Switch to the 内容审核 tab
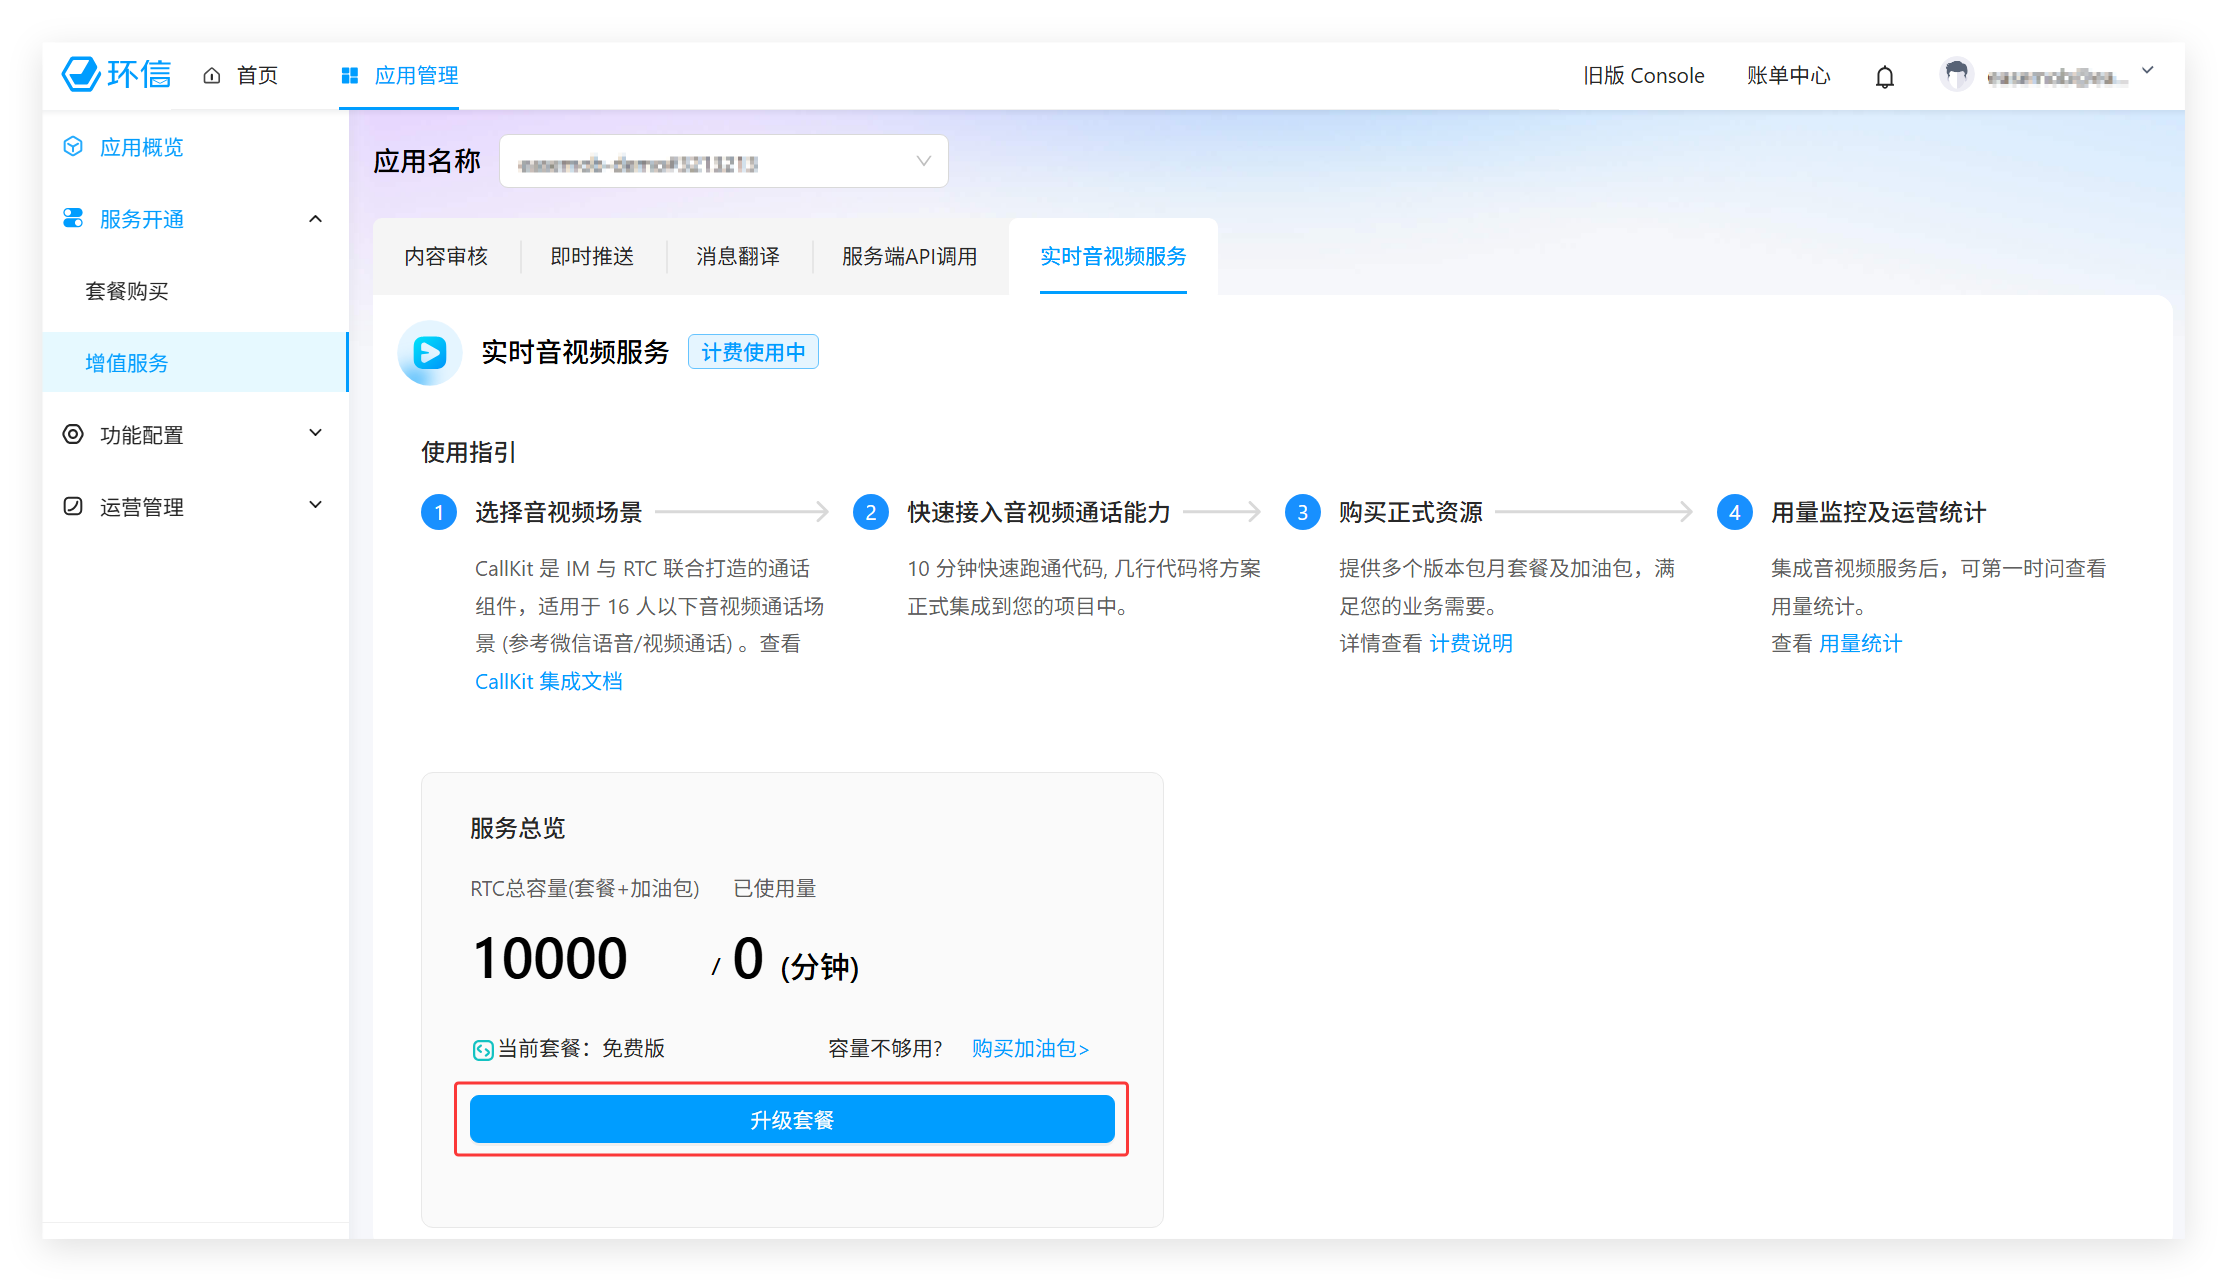Screen dimensions: 2227x1281 pos(446,257)
